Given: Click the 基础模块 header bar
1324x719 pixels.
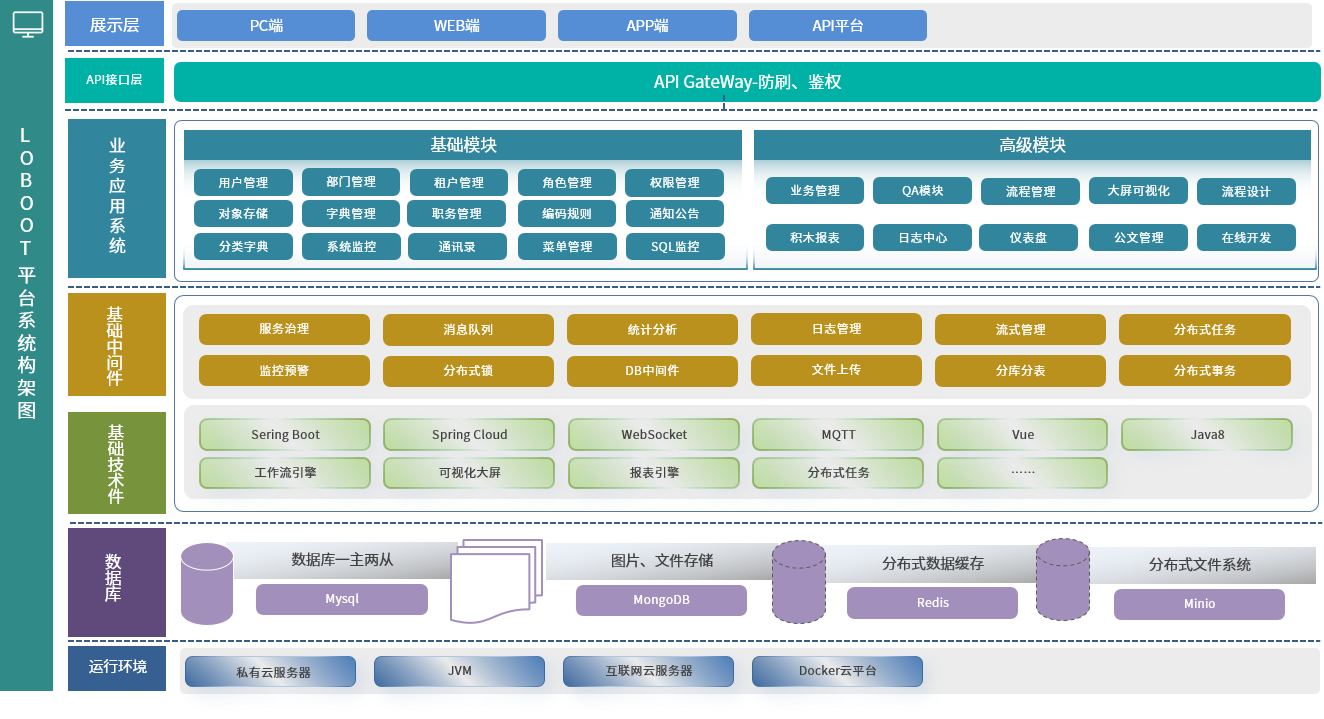Looking at the screenshot, I should point(462,146).
